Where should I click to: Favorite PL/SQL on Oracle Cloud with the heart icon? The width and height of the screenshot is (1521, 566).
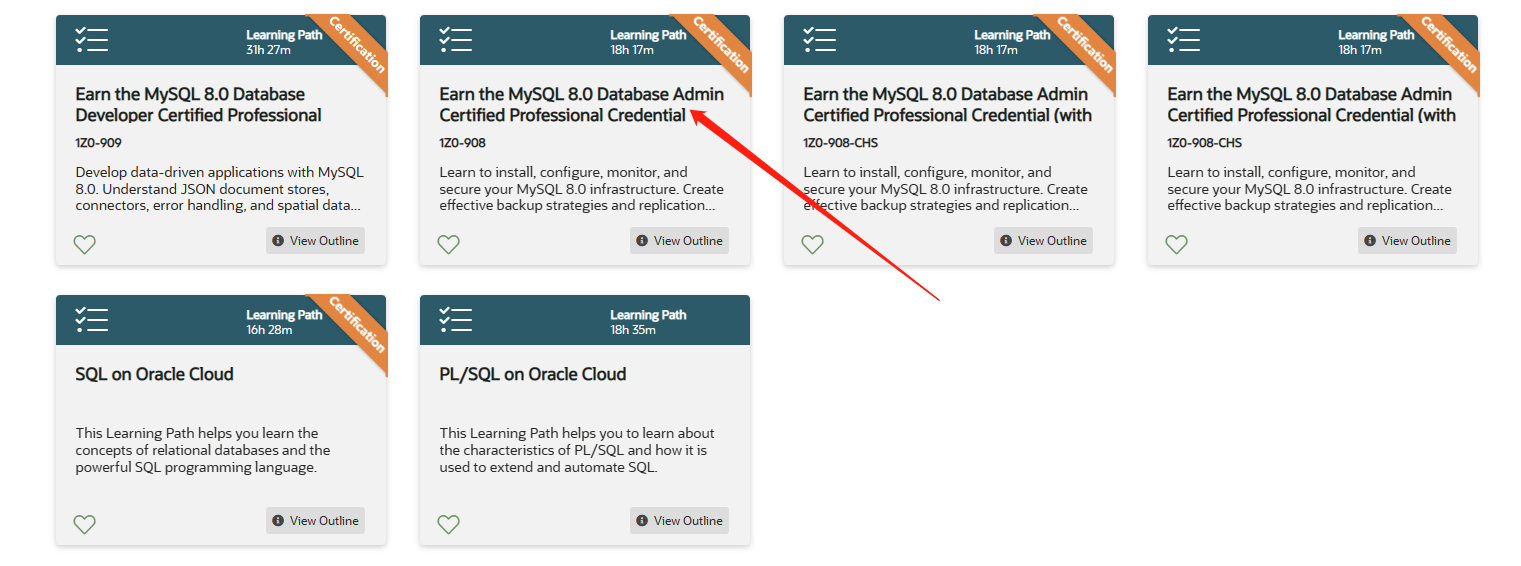coord(449,523)
